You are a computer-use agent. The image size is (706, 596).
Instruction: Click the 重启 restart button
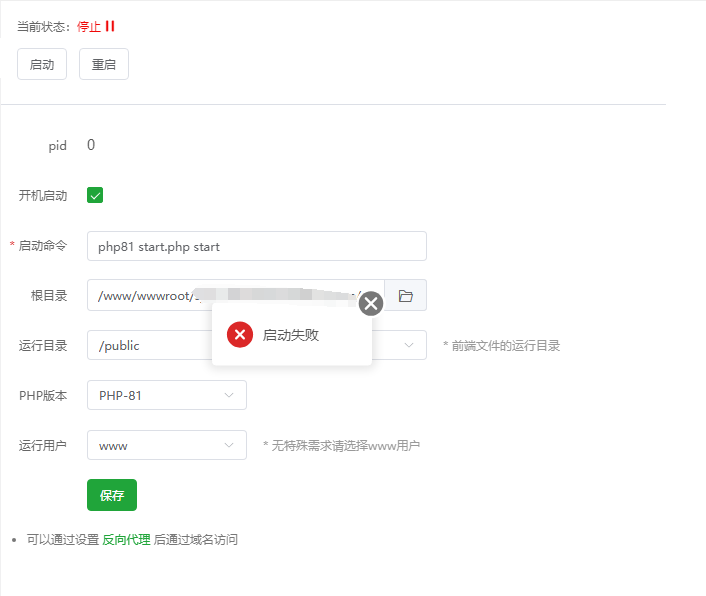tap(104, 64)
